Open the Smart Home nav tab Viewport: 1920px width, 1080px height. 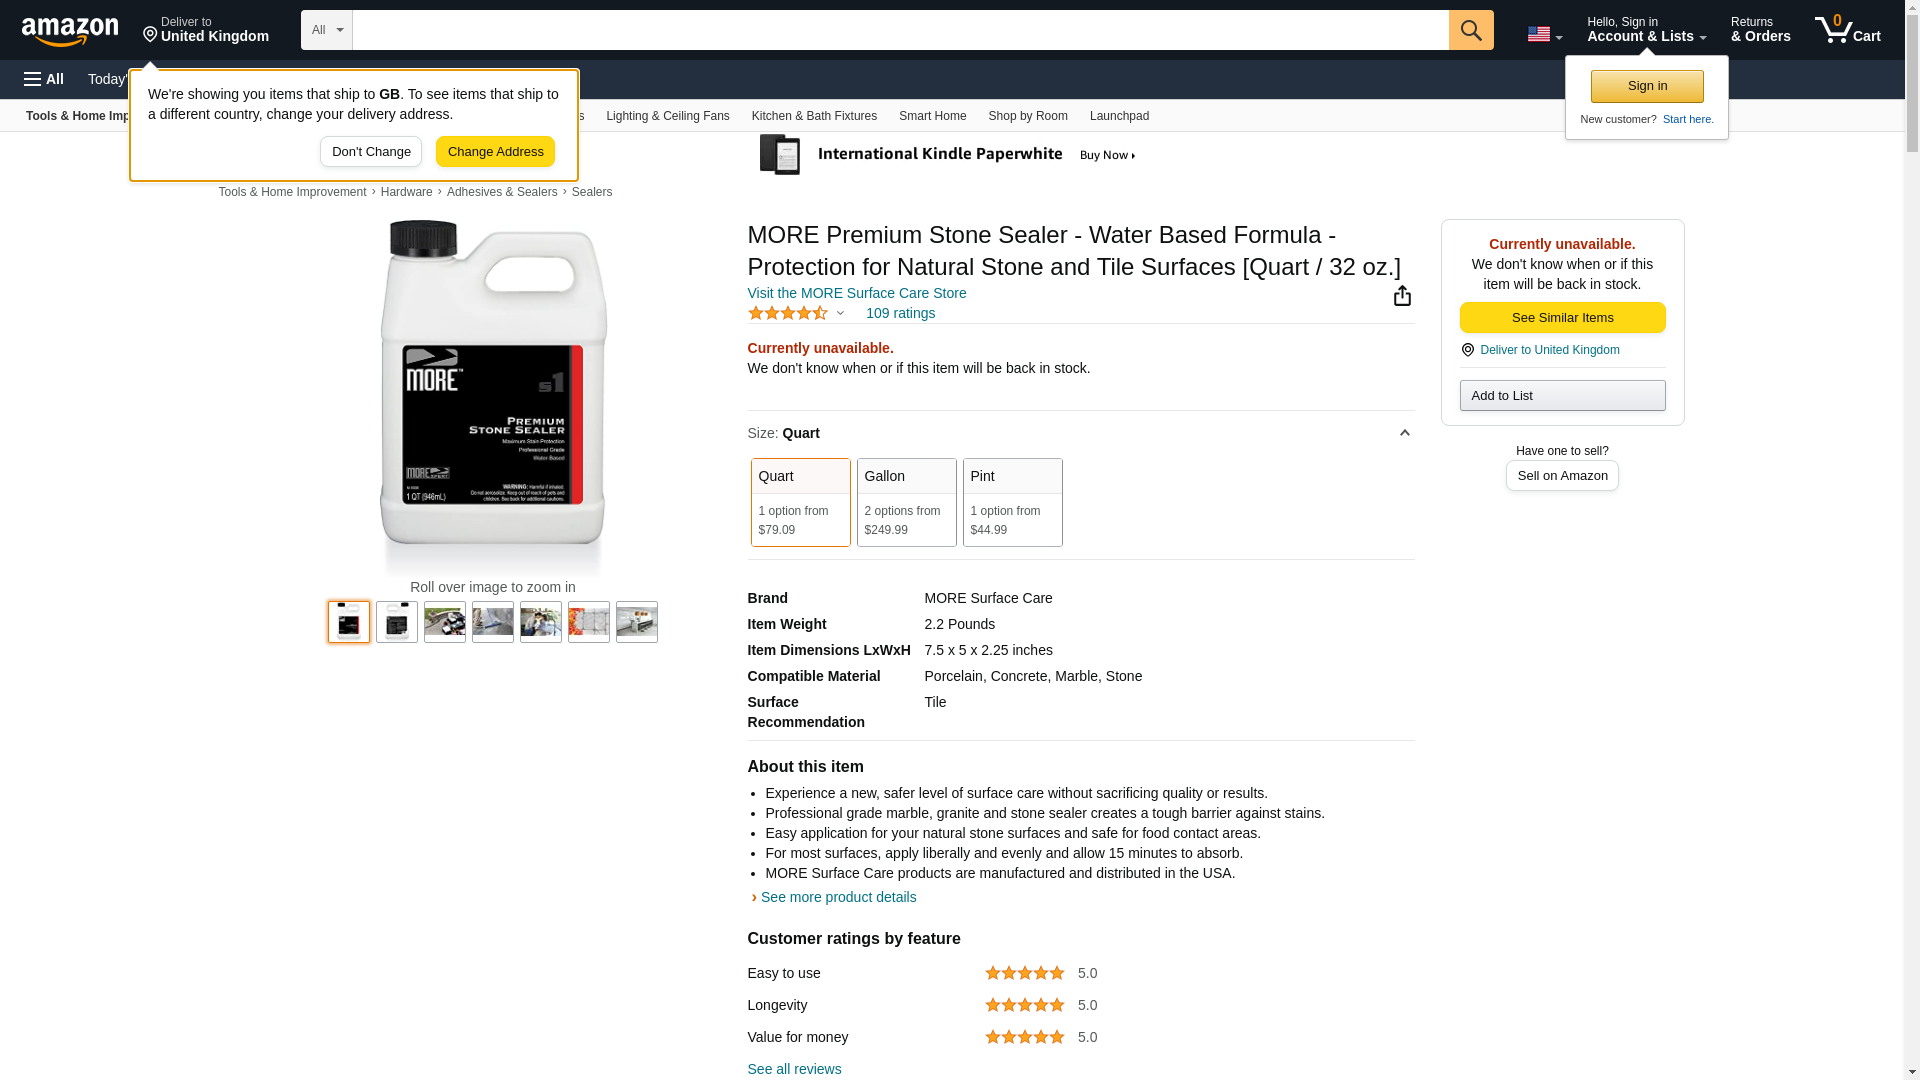[x=932, y=116]
